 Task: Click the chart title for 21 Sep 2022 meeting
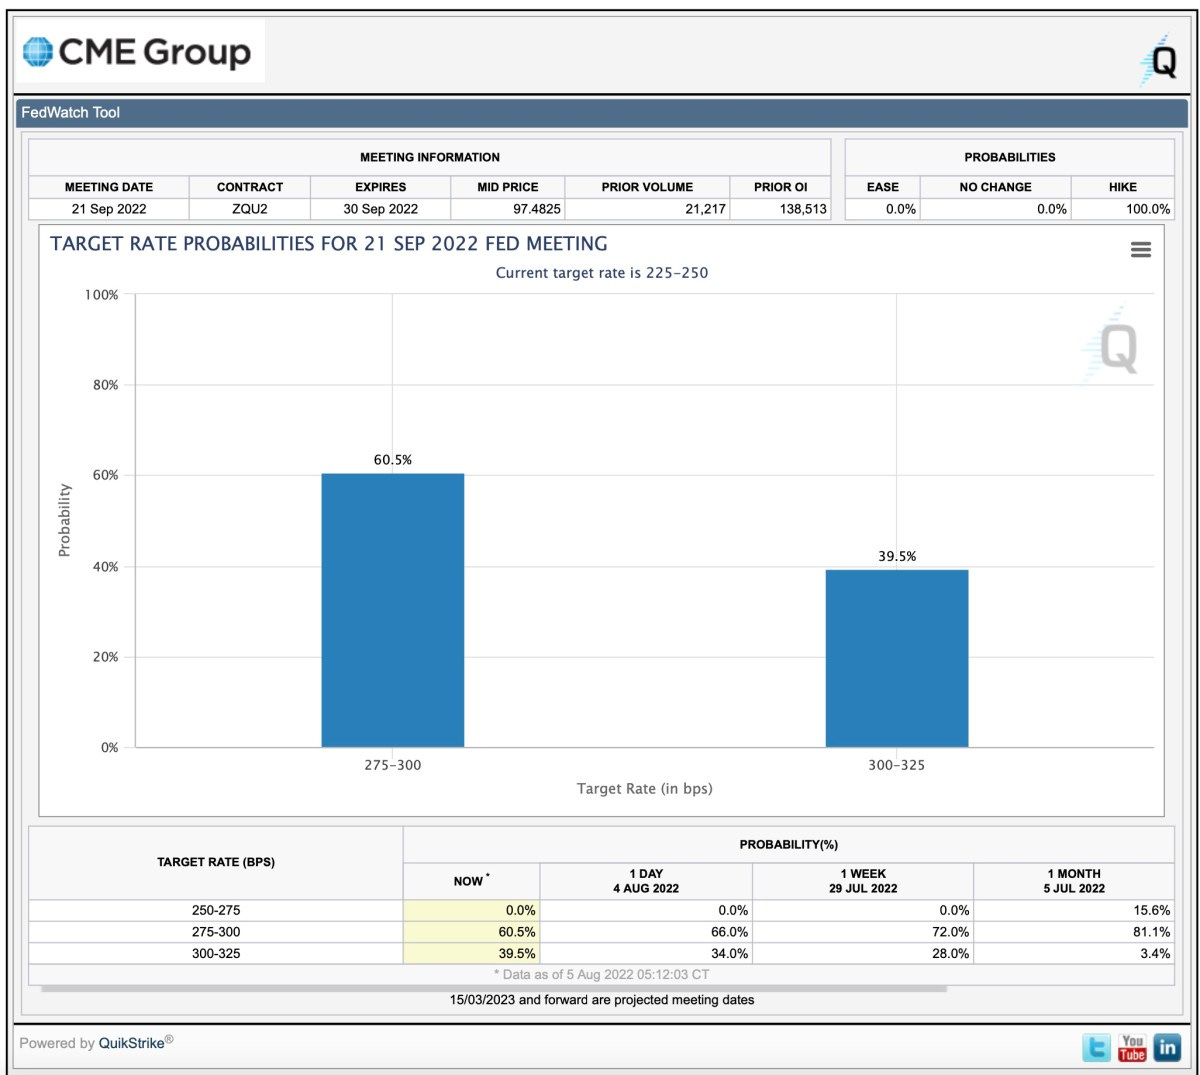[x=329, y=244]
